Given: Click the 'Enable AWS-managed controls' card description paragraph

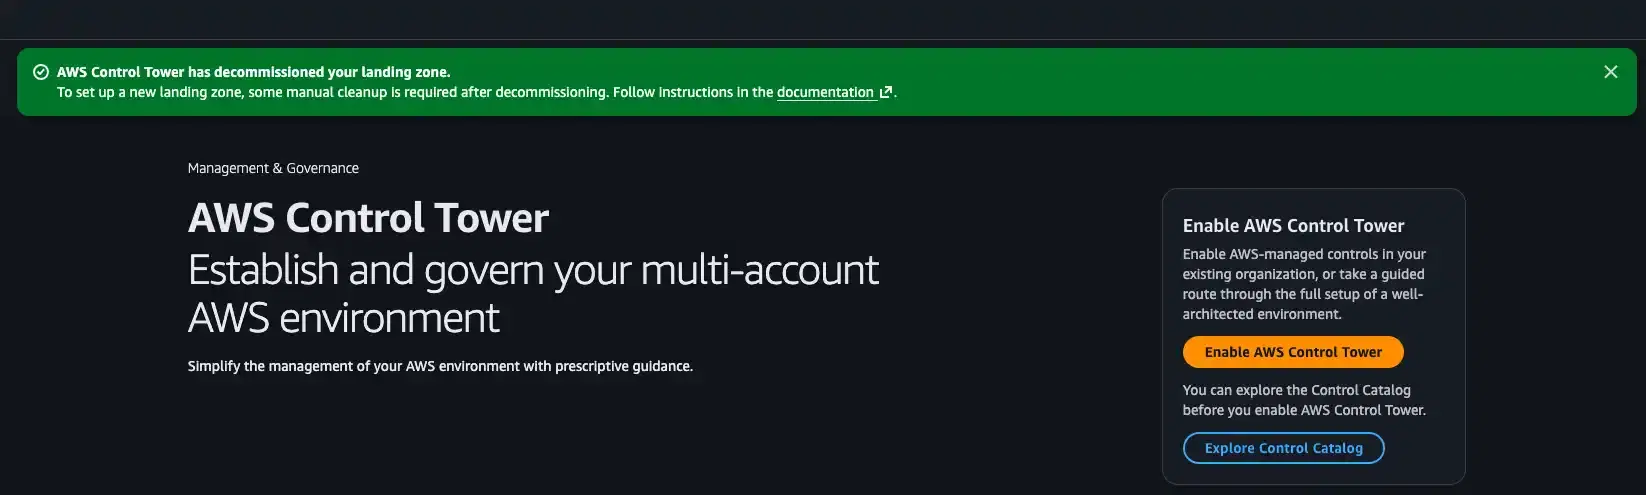Looking at the screenshot, I should tap(1304, 284).
